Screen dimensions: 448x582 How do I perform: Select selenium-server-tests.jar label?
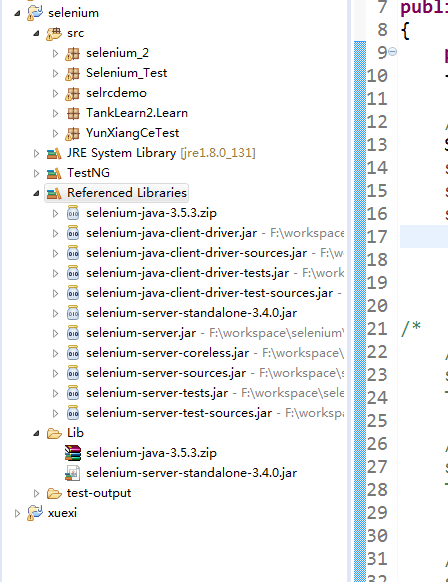pyautogui.click(x=157, y=393)
